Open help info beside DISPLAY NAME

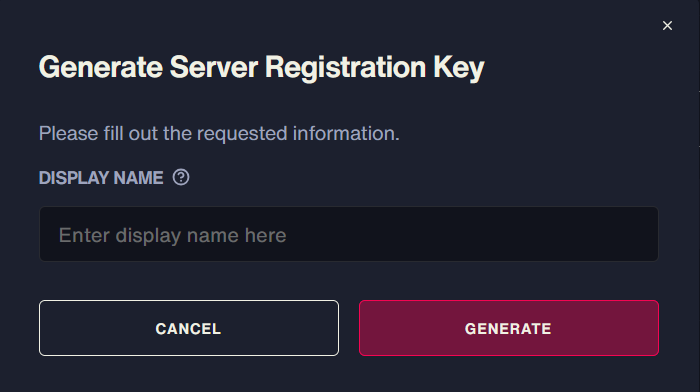181,177
